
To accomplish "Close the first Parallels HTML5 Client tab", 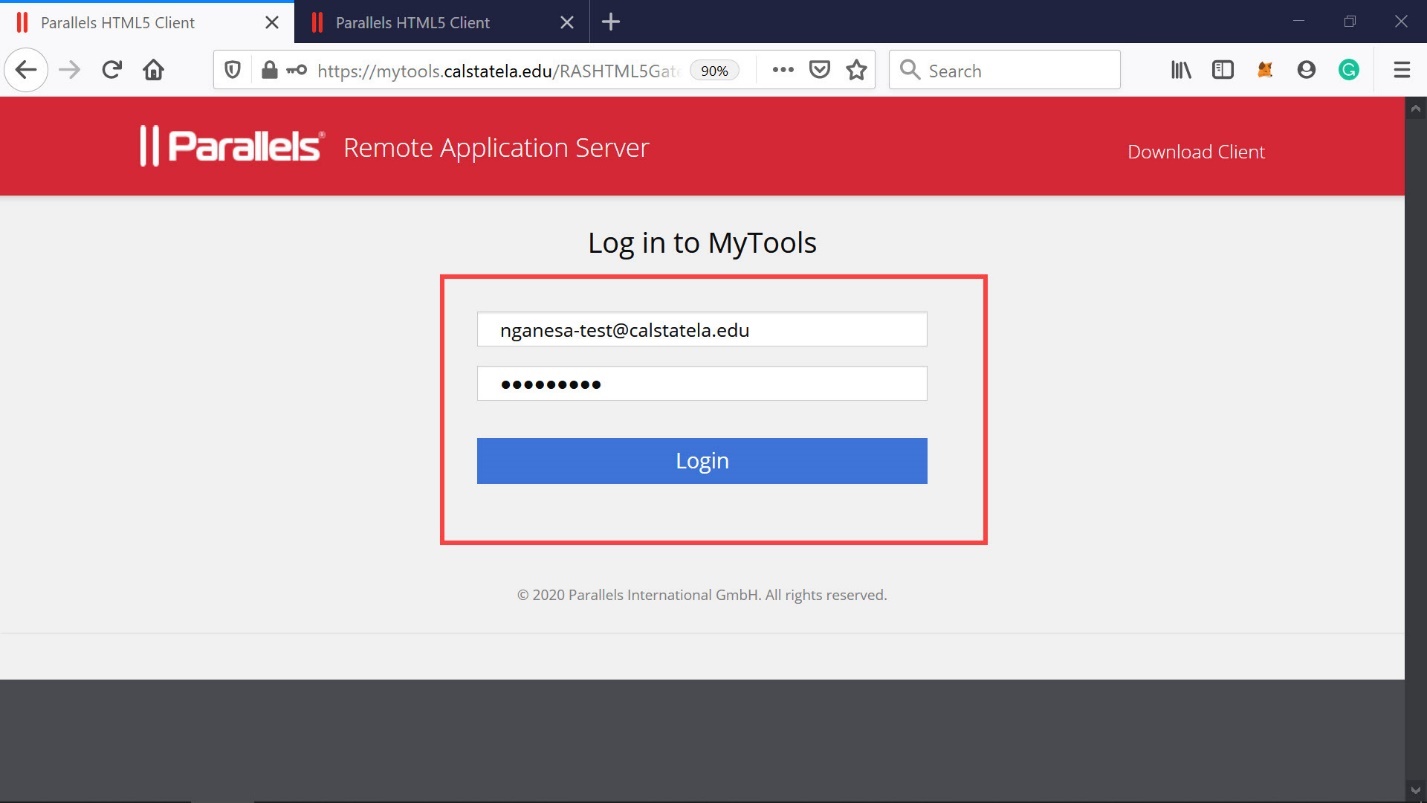I will (271, 22).
